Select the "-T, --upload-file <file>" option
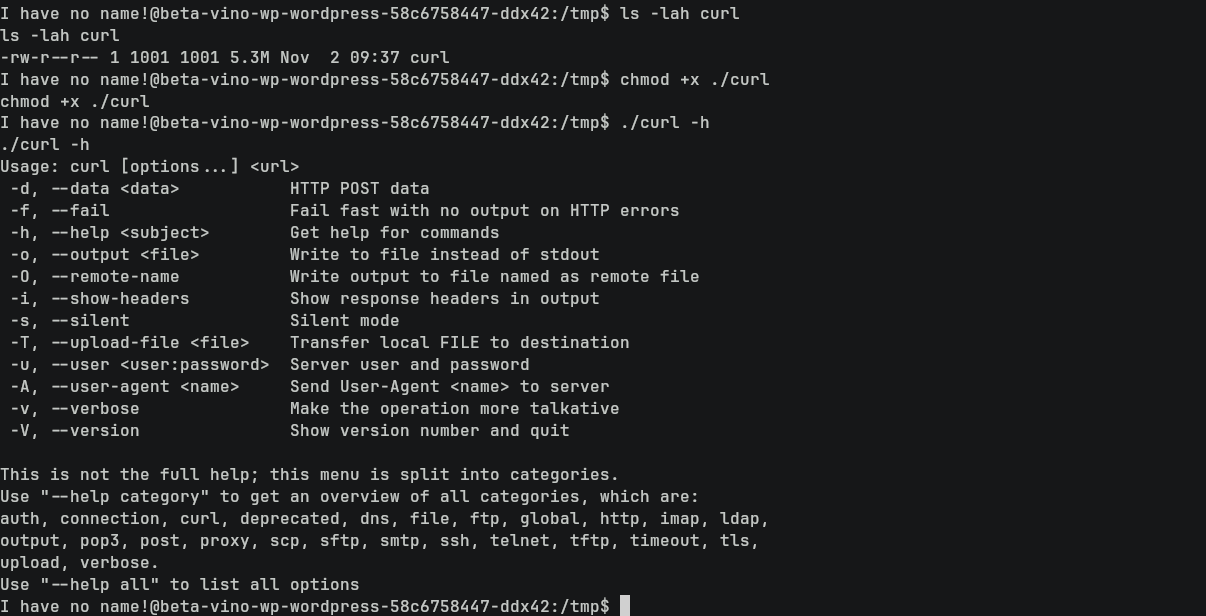 pyautogui.click(x=130, y=342)
